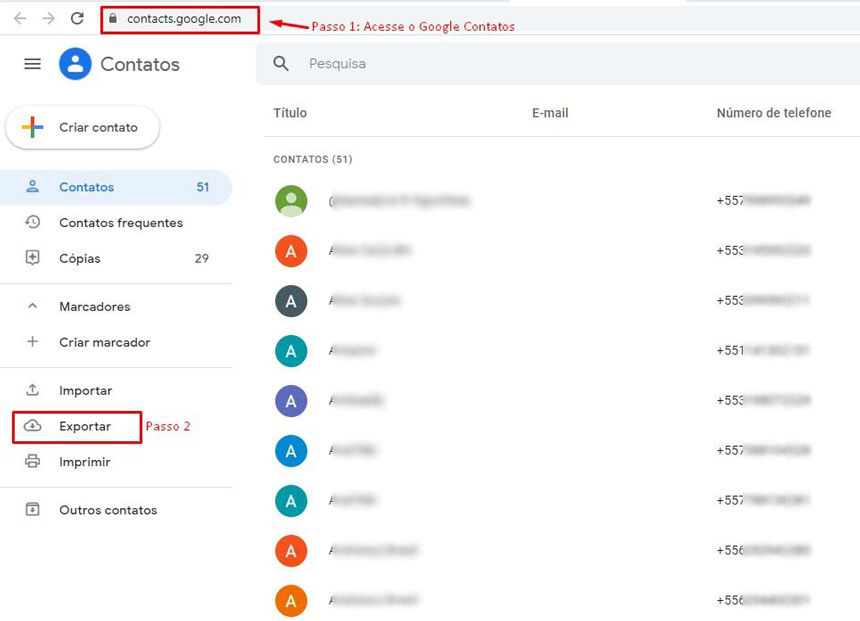860x621 pixels.
Task: Go back using the browser back arrow
Action: click(x=20, y=19)
